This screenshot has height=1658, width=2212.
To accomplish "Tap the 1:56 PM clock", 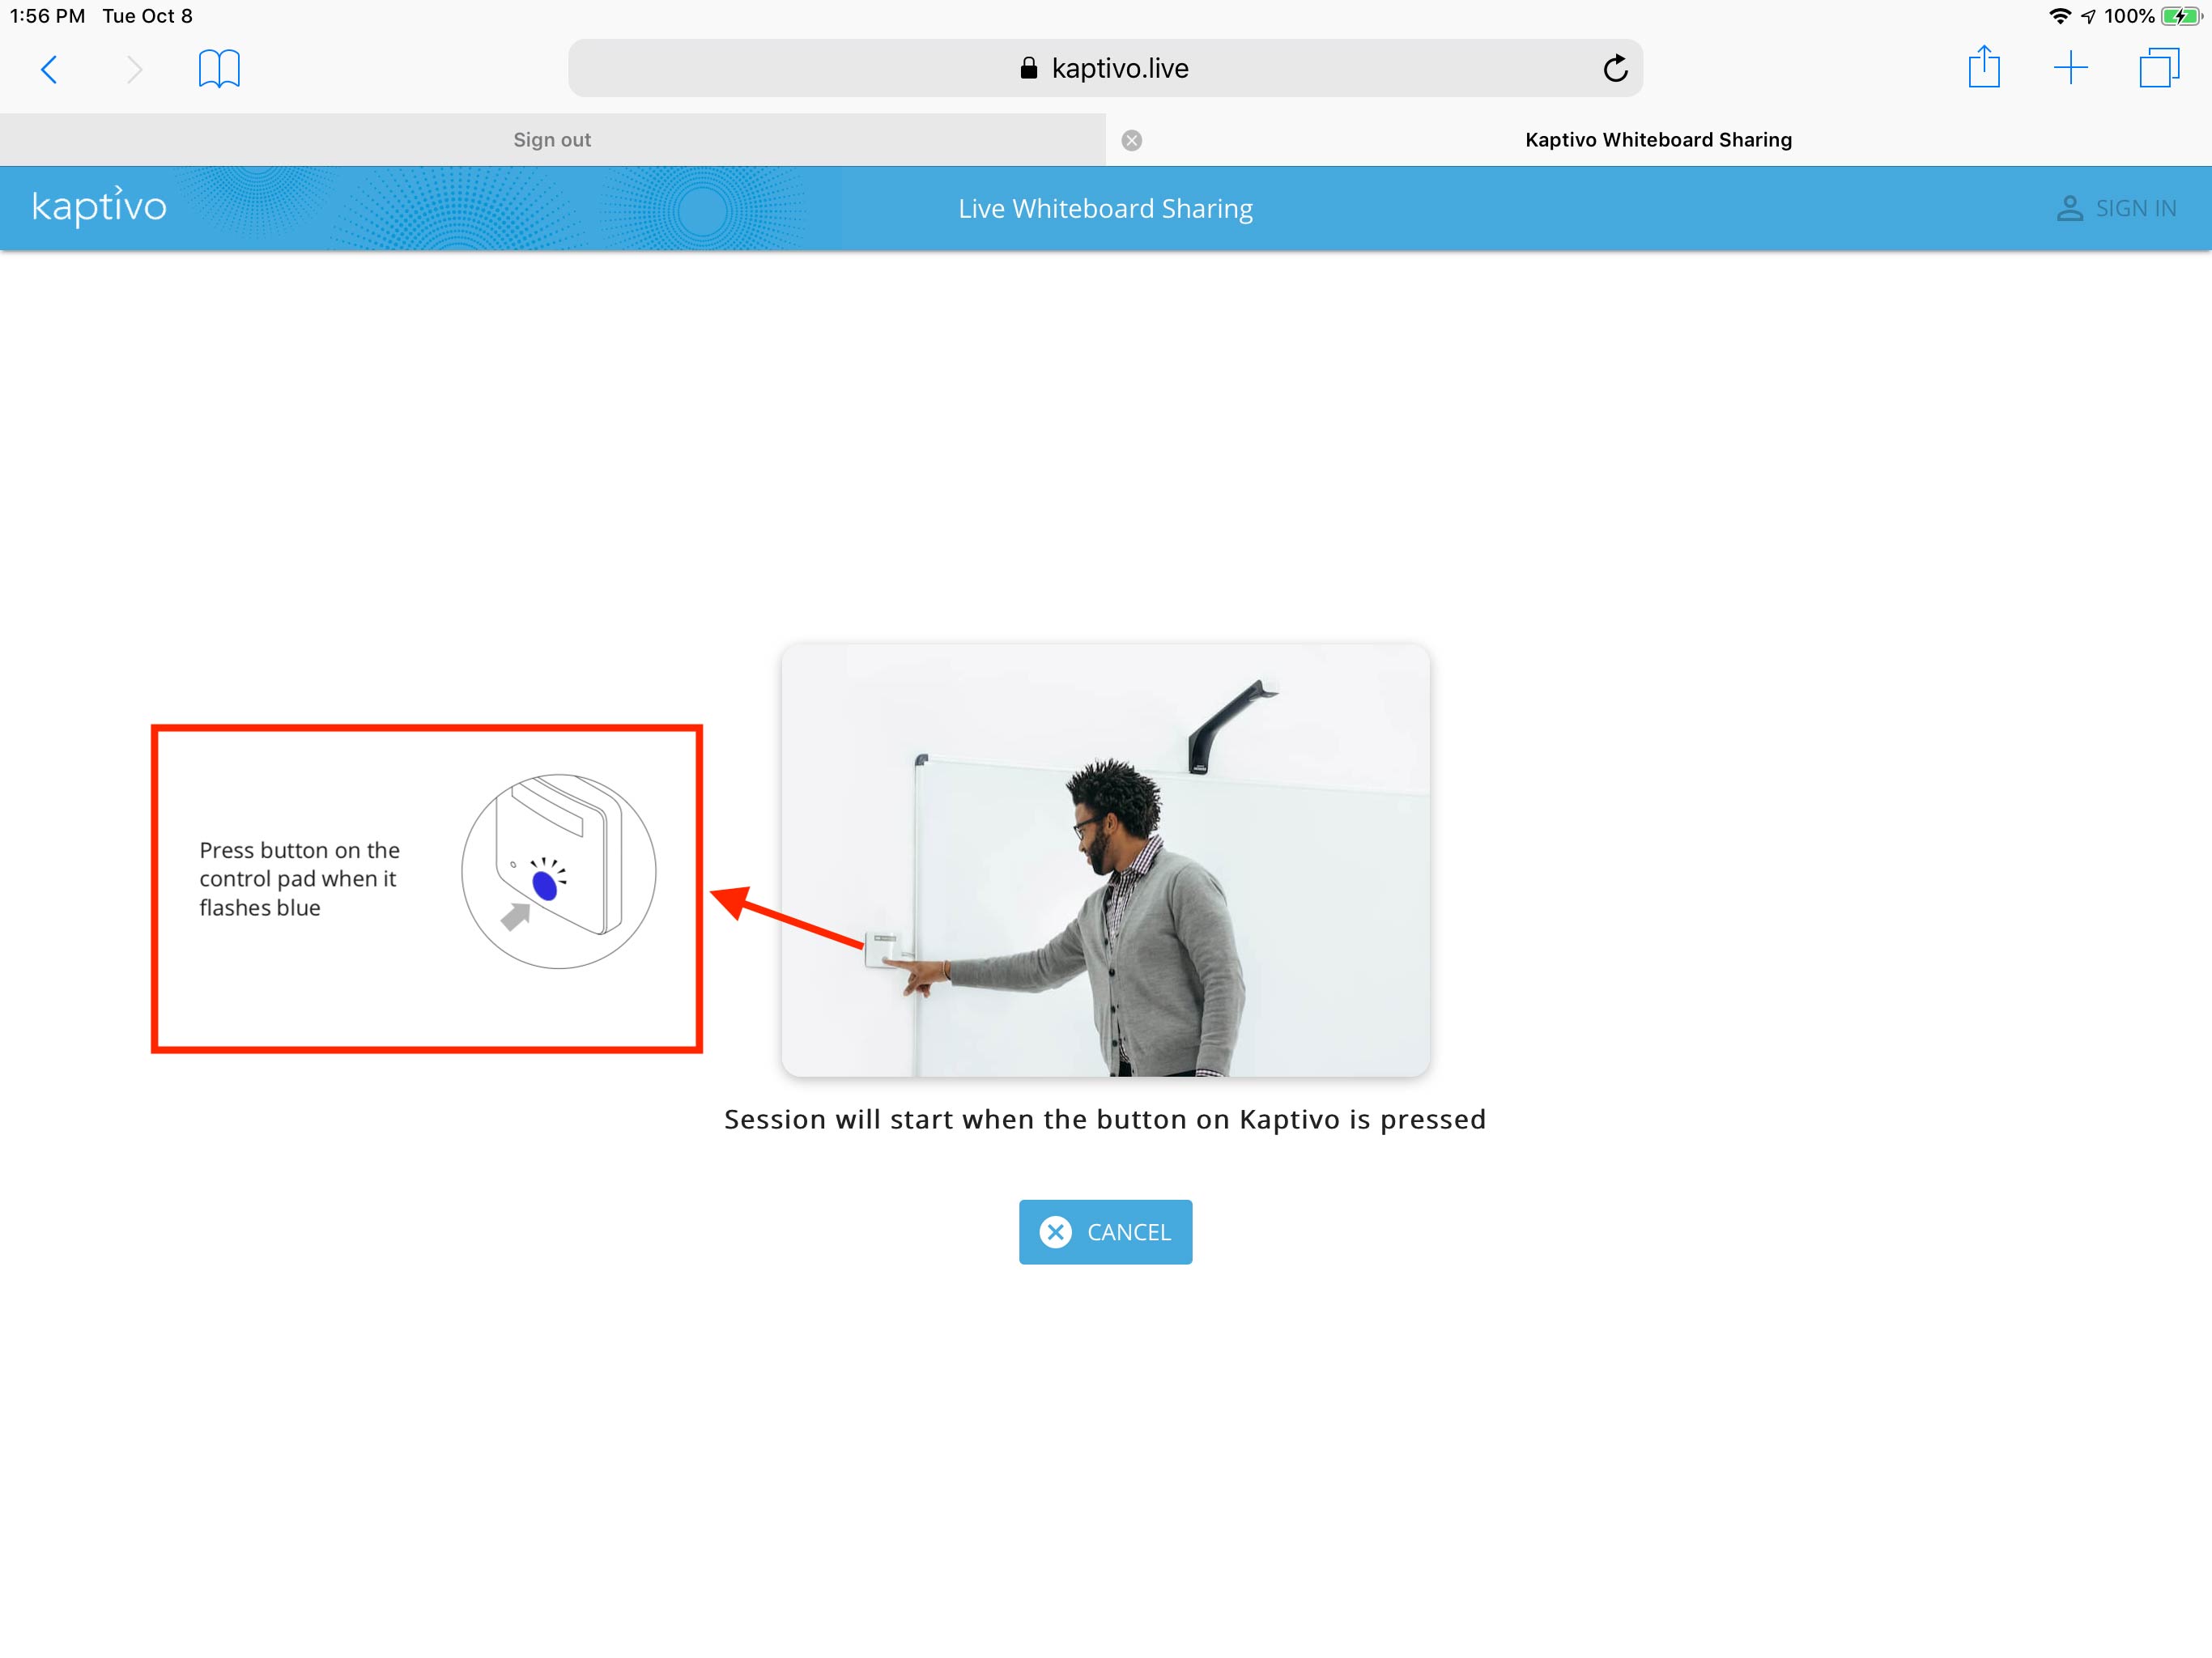I will [47, 16].
